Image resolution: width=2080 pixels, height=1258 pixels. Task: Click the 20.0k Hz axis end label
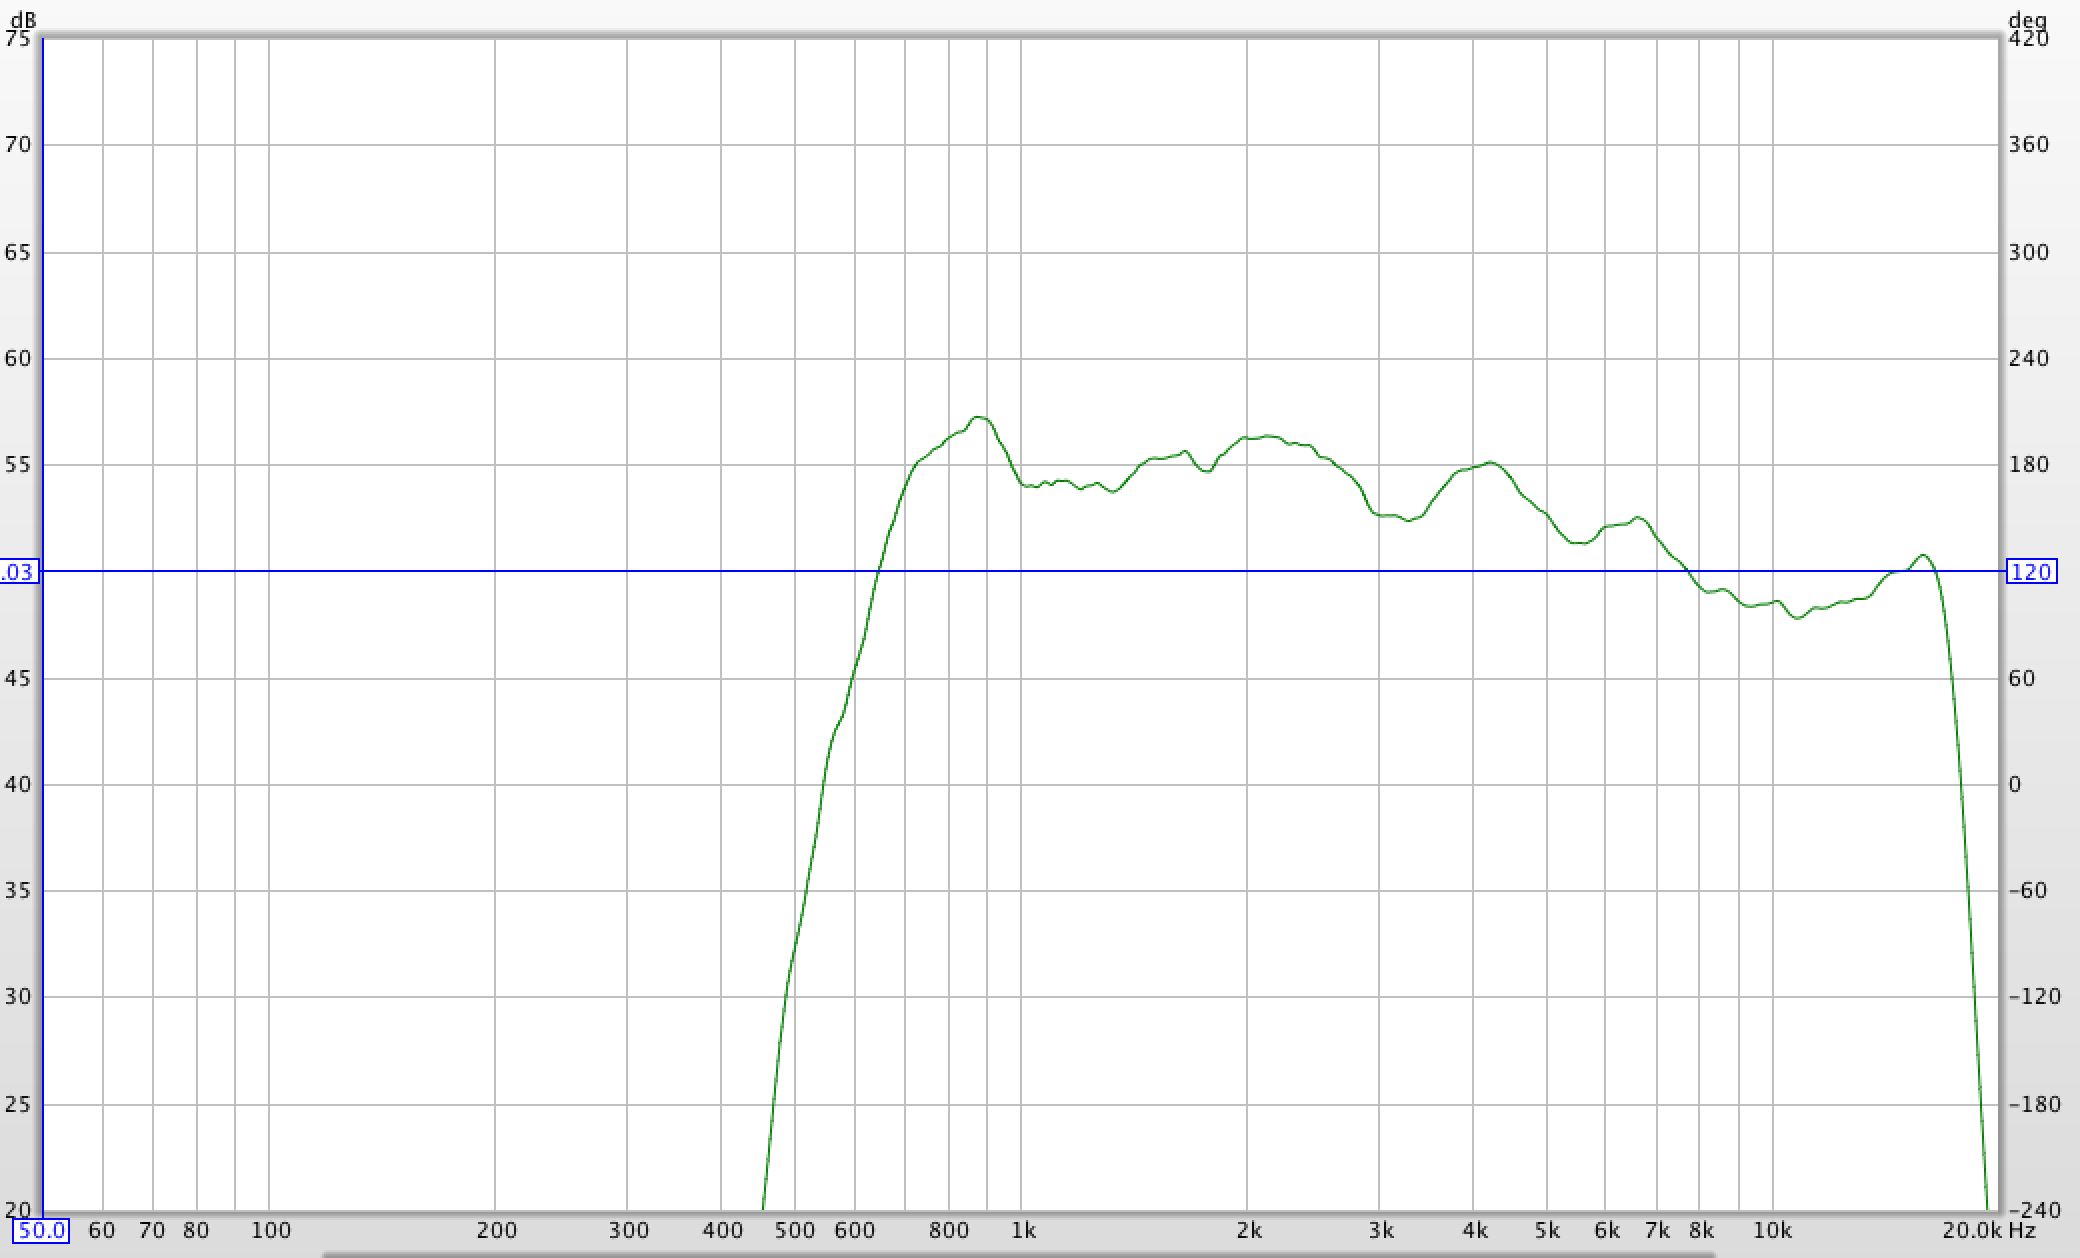(1988, 1230)
